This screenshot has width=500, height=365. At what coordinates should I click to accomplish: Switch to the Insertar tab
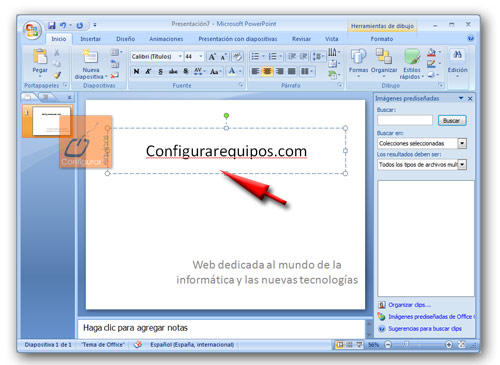pos(91,39)
